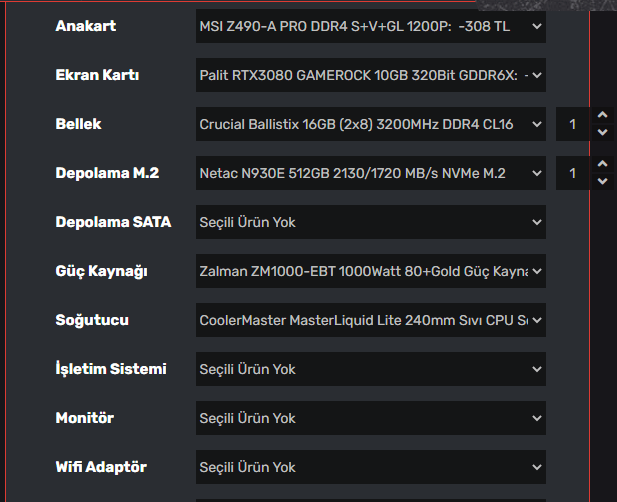Screen dimensions: 617x502
Task: Click the Monitör label
Action: (x=85, y=418)
